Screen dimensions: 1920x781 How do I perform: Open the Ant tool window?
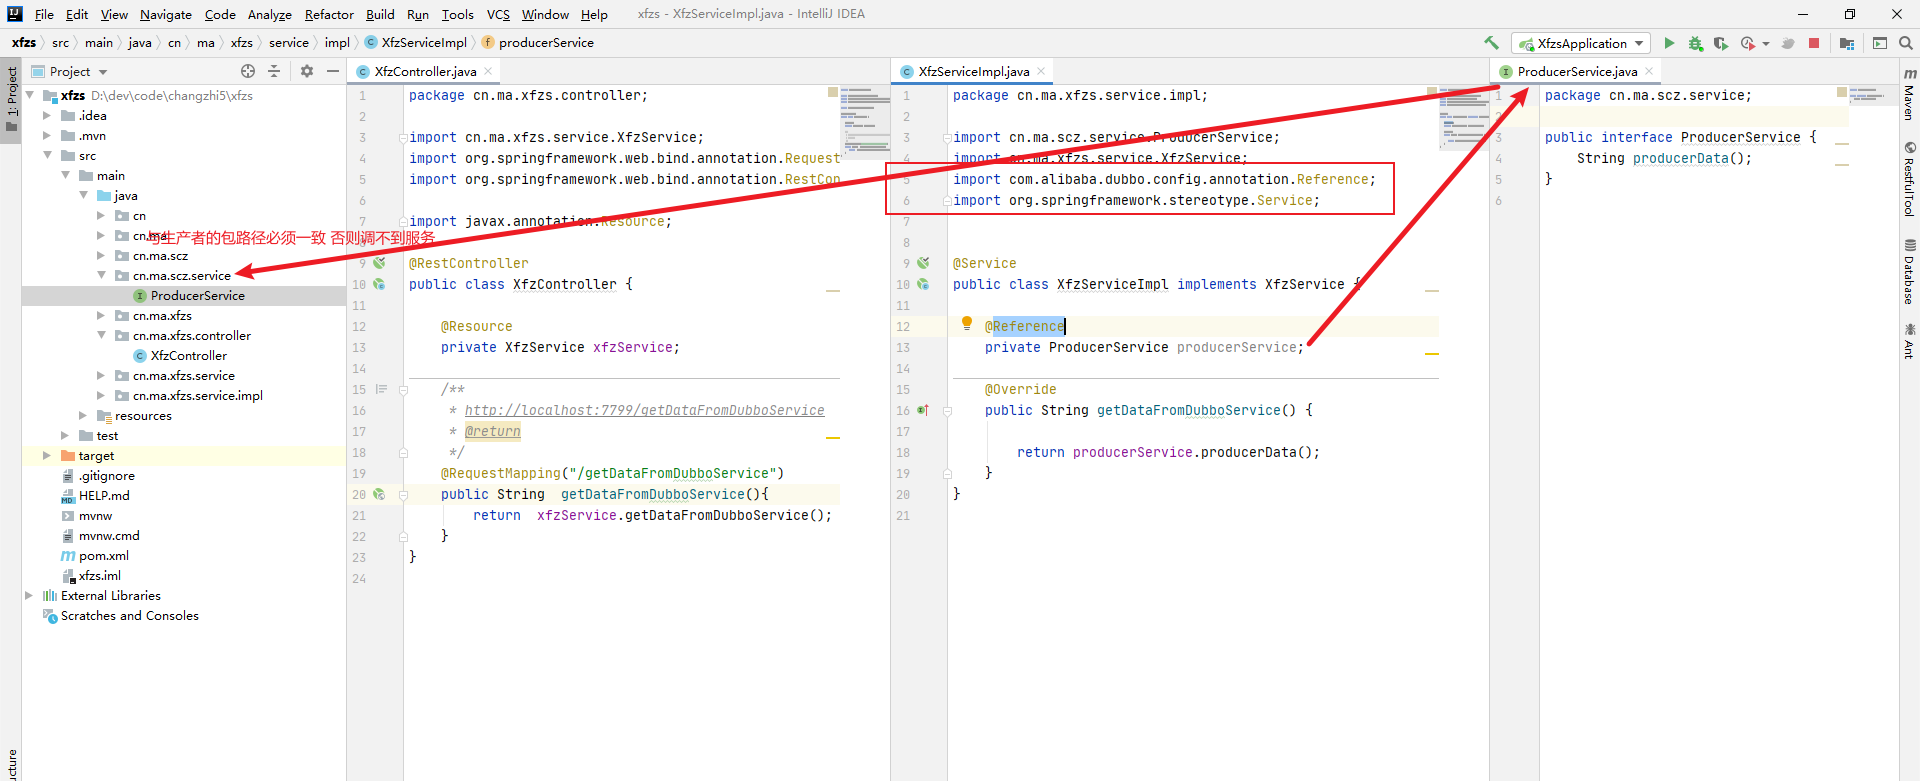pos(1909,341)
